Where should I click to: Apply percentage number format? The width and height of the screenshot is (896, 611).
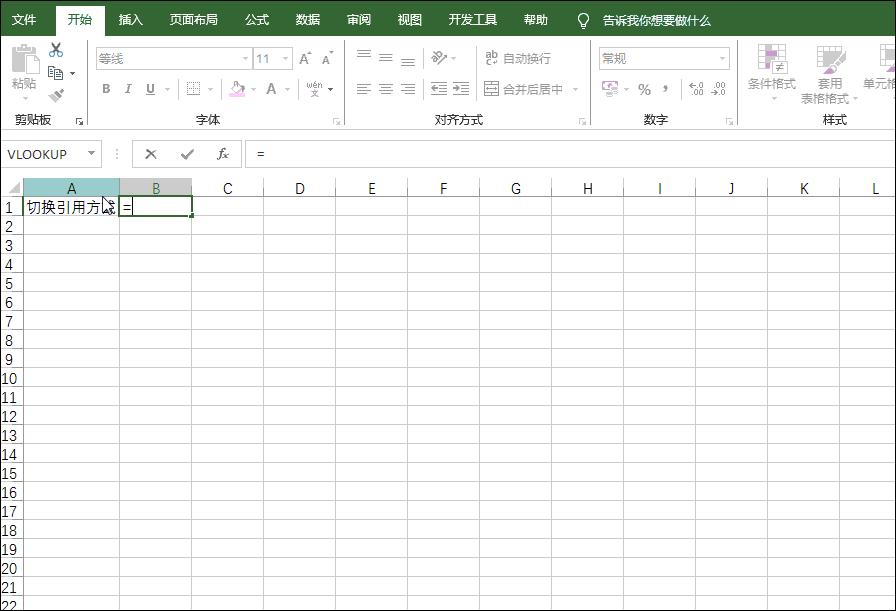(x=644, y=88)
